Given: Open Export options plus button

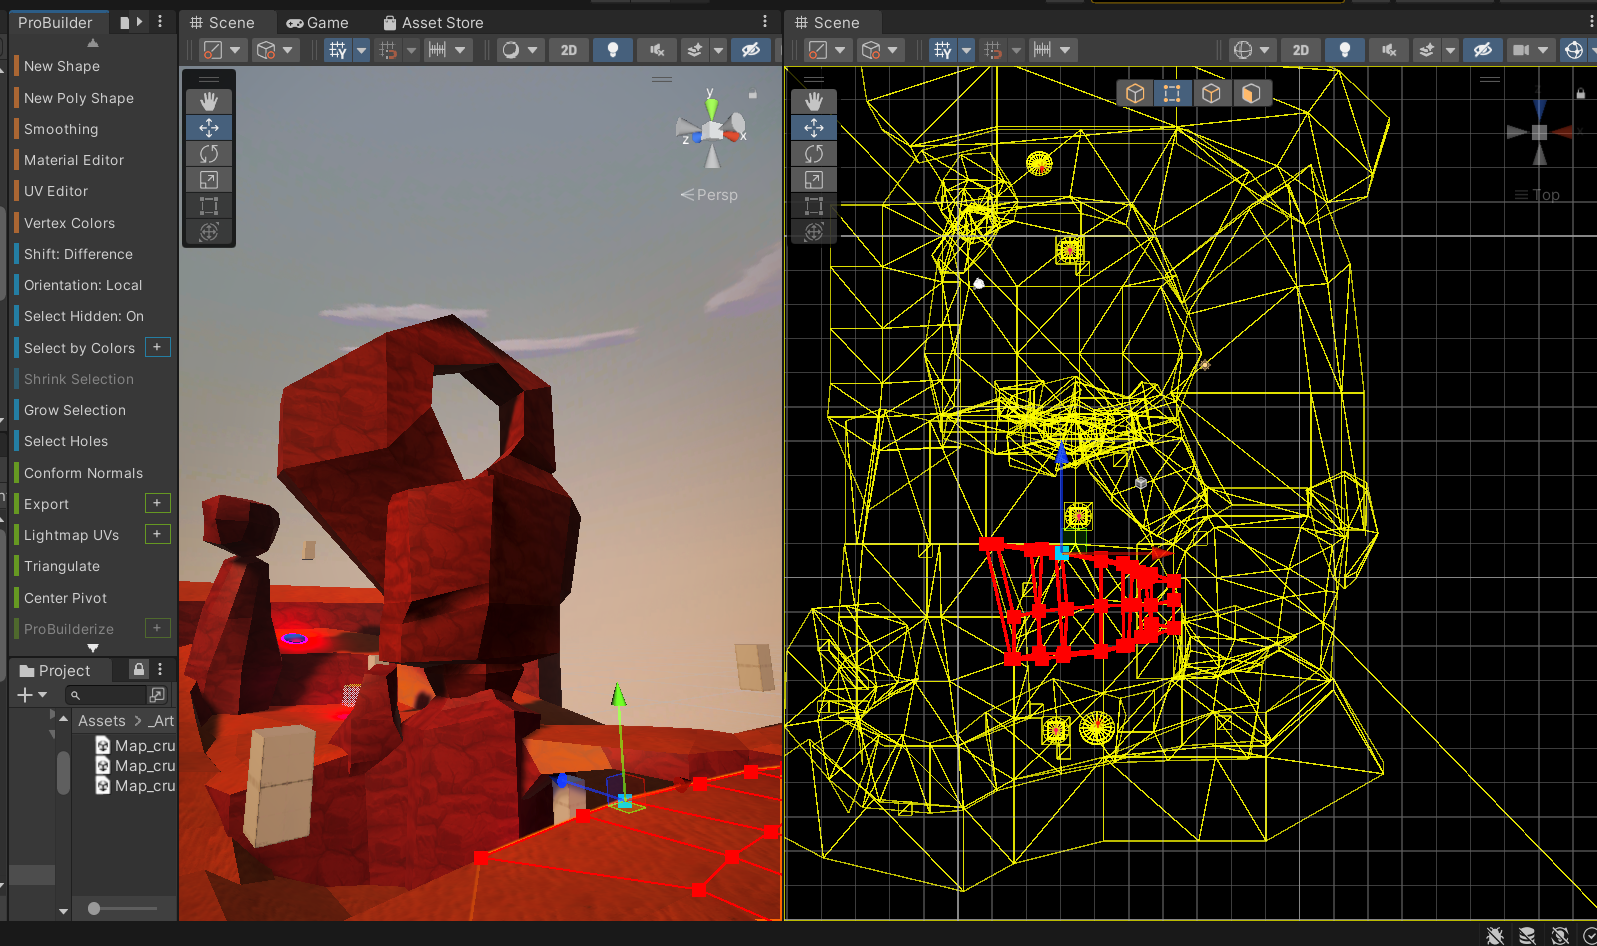Looking at the screenshot, I should (157, 503).
